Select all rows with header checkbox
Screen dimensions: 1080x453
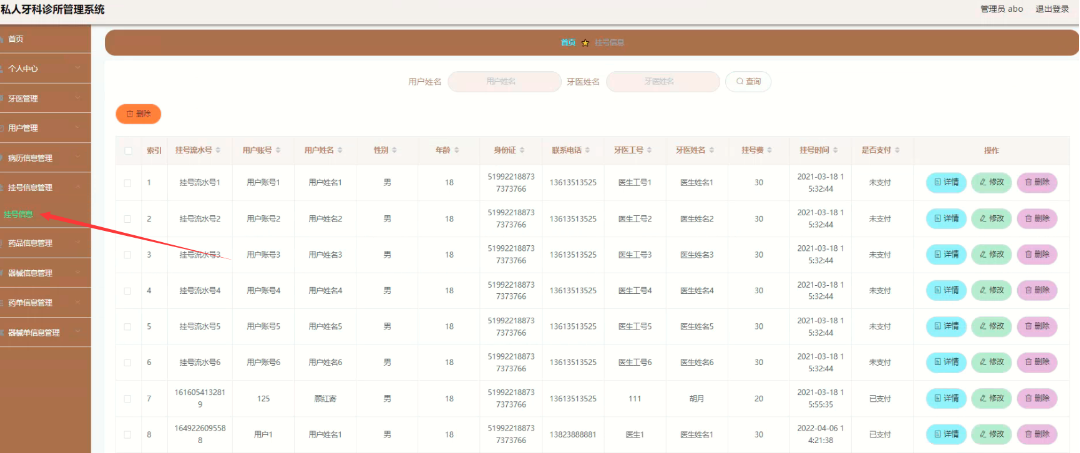pyautogui.click(x=127, y=151)
